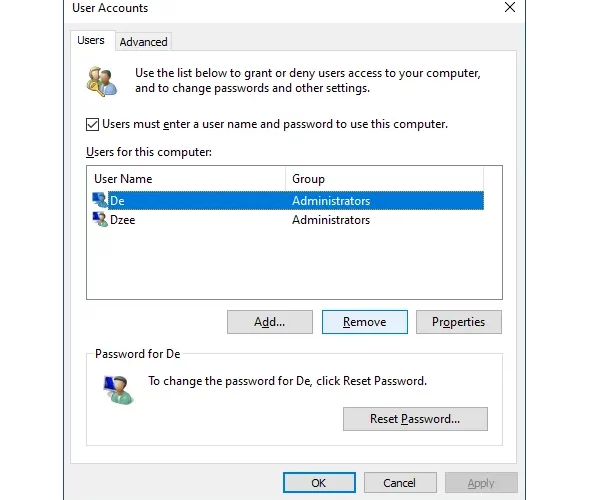Open the Add user dialog
The width and height of the screenshot is (590, 500).
click(x=270, y=322)
